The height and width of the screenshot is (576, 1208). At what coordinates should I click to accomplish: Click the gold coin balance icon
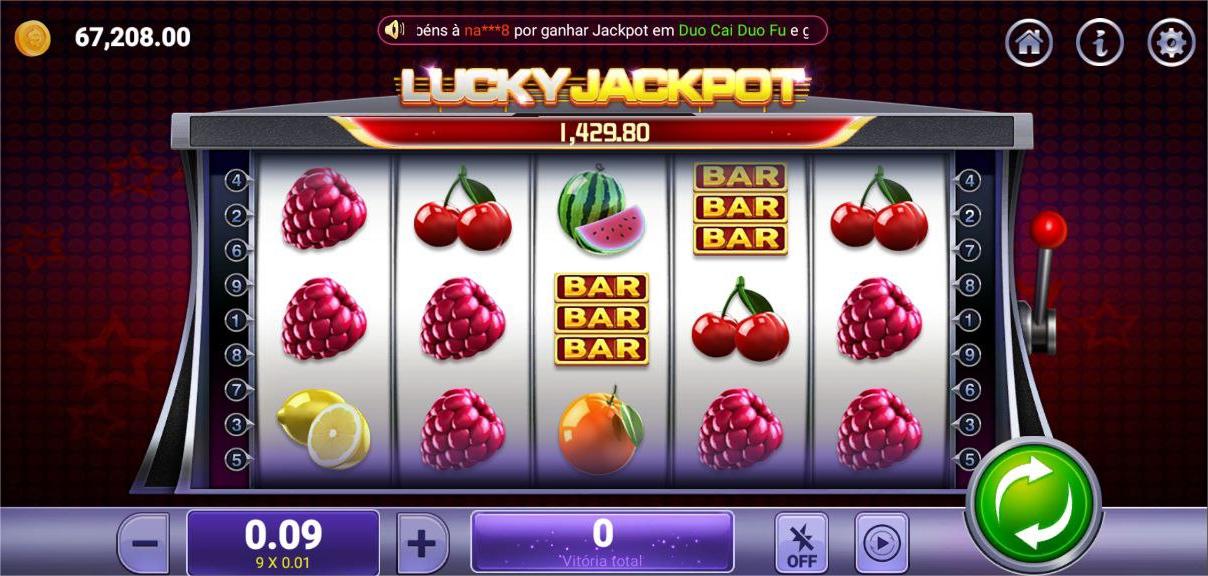(x=33, y=39)
